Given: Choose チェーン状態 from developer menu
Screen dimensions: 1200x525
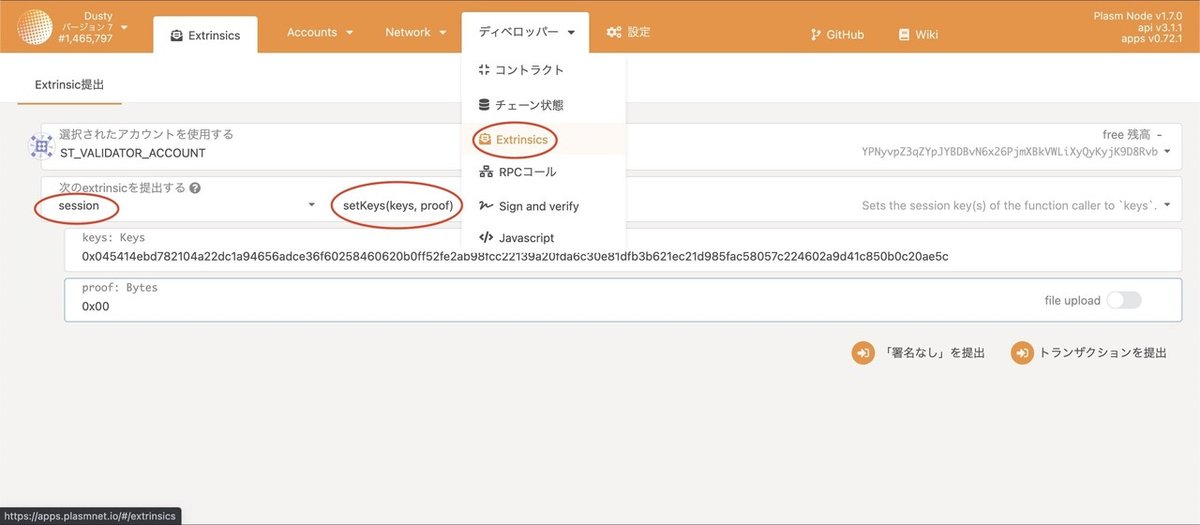Looking at the screenshot, I should (x=544, y=105).
